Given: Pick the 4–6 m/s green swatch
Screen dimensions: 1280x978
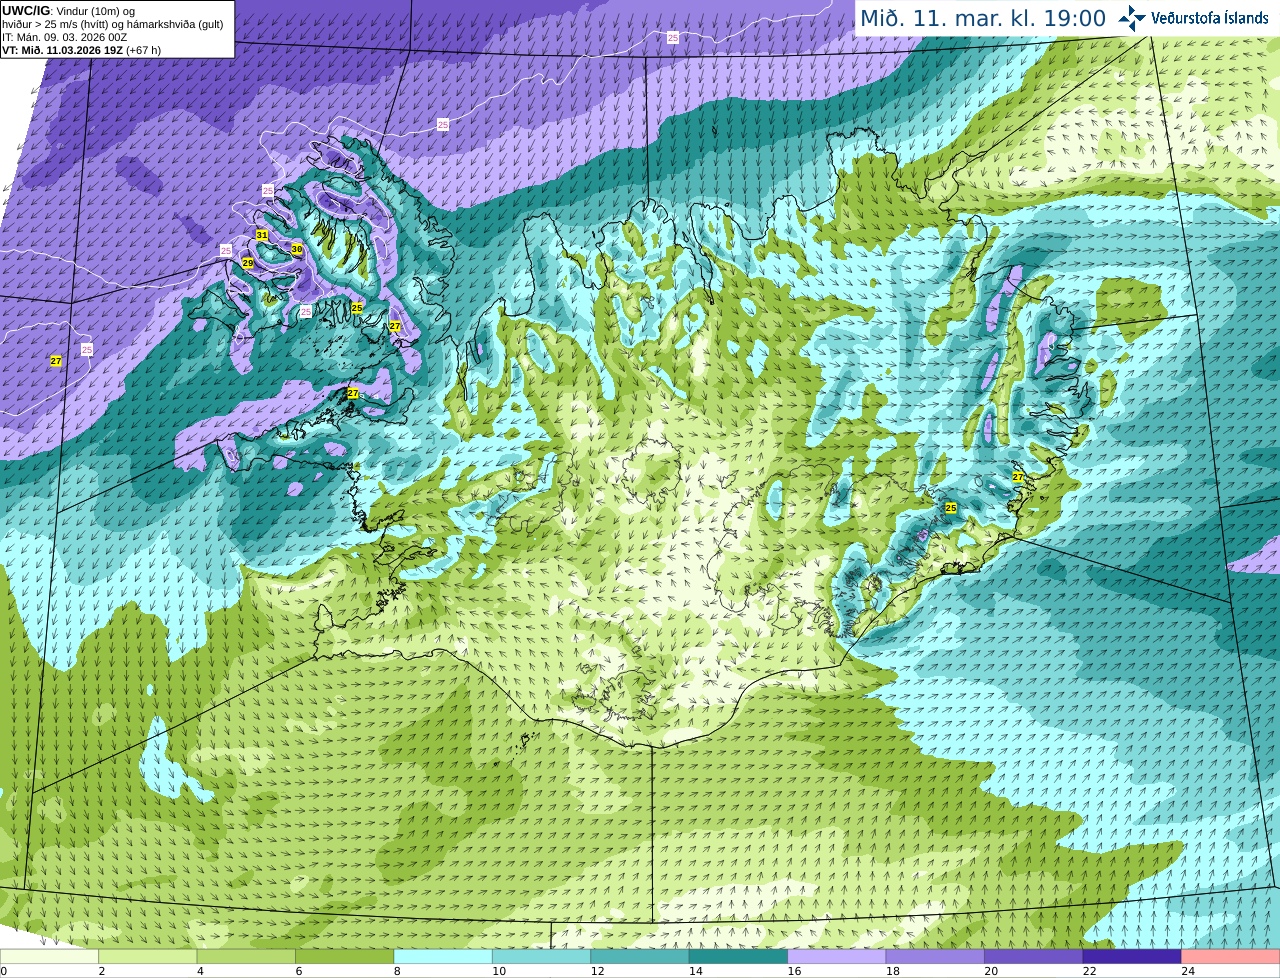Looking at the screenshot, I should (246, 956).
